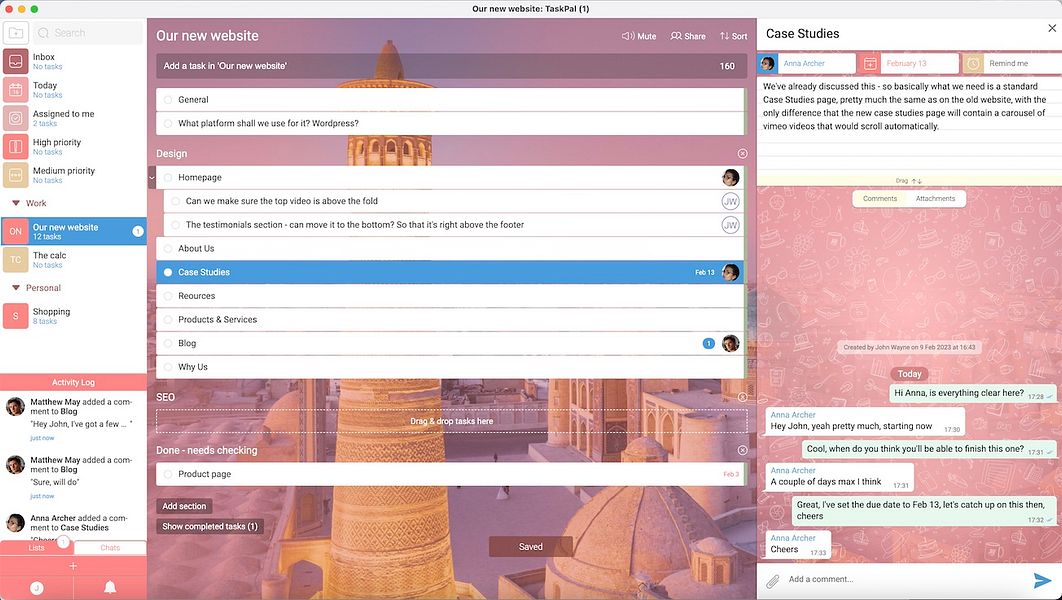The image size is (1062, 600).
Task: Switch to the Chats tab
Action: point(110,548)
